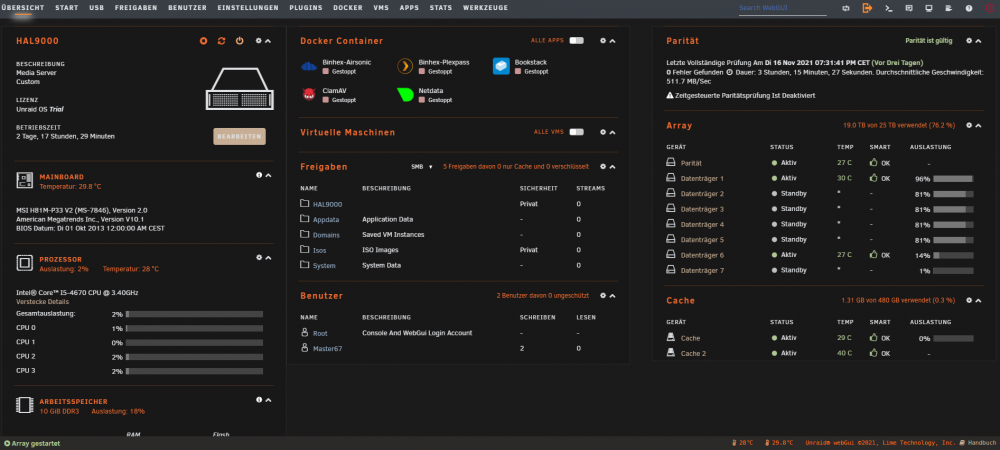Toggle the ALLE APPS switch
The image size is (1000, 450).
pyautogui.click(x=577, y=40)
